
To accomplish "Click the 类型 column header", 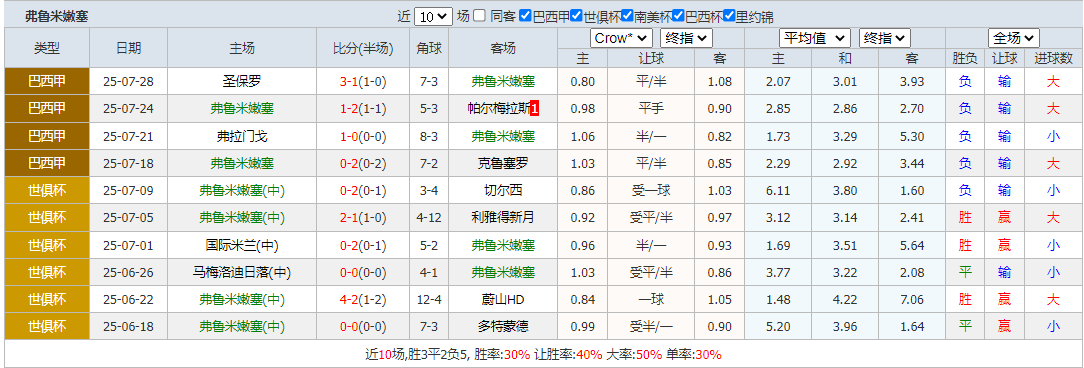I will pos(47,48).
